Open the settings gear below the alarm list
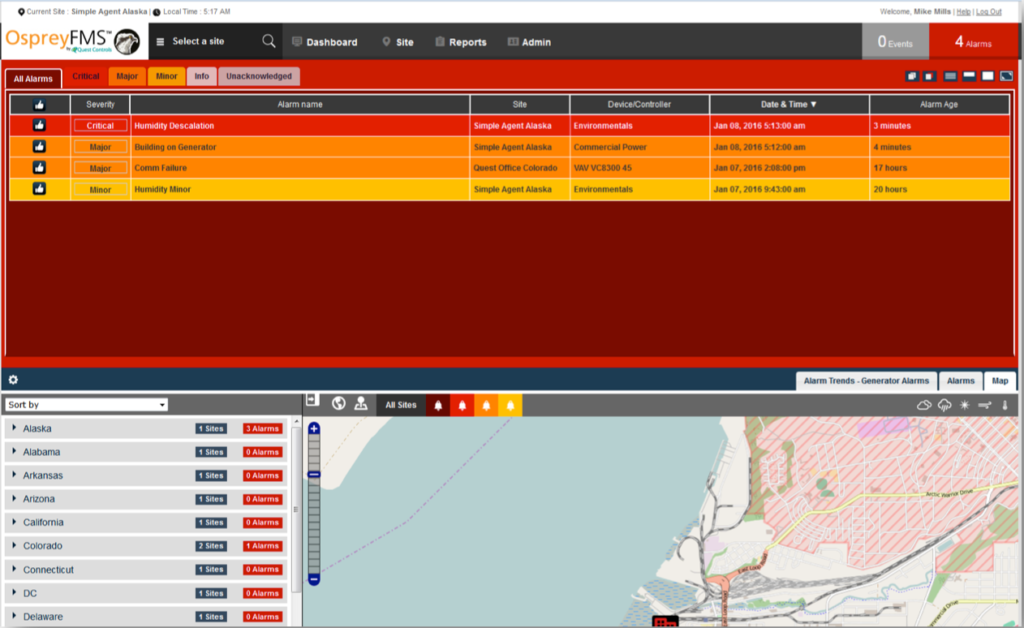This screenshot has height=628, width=1024. (x=13, y=379)
